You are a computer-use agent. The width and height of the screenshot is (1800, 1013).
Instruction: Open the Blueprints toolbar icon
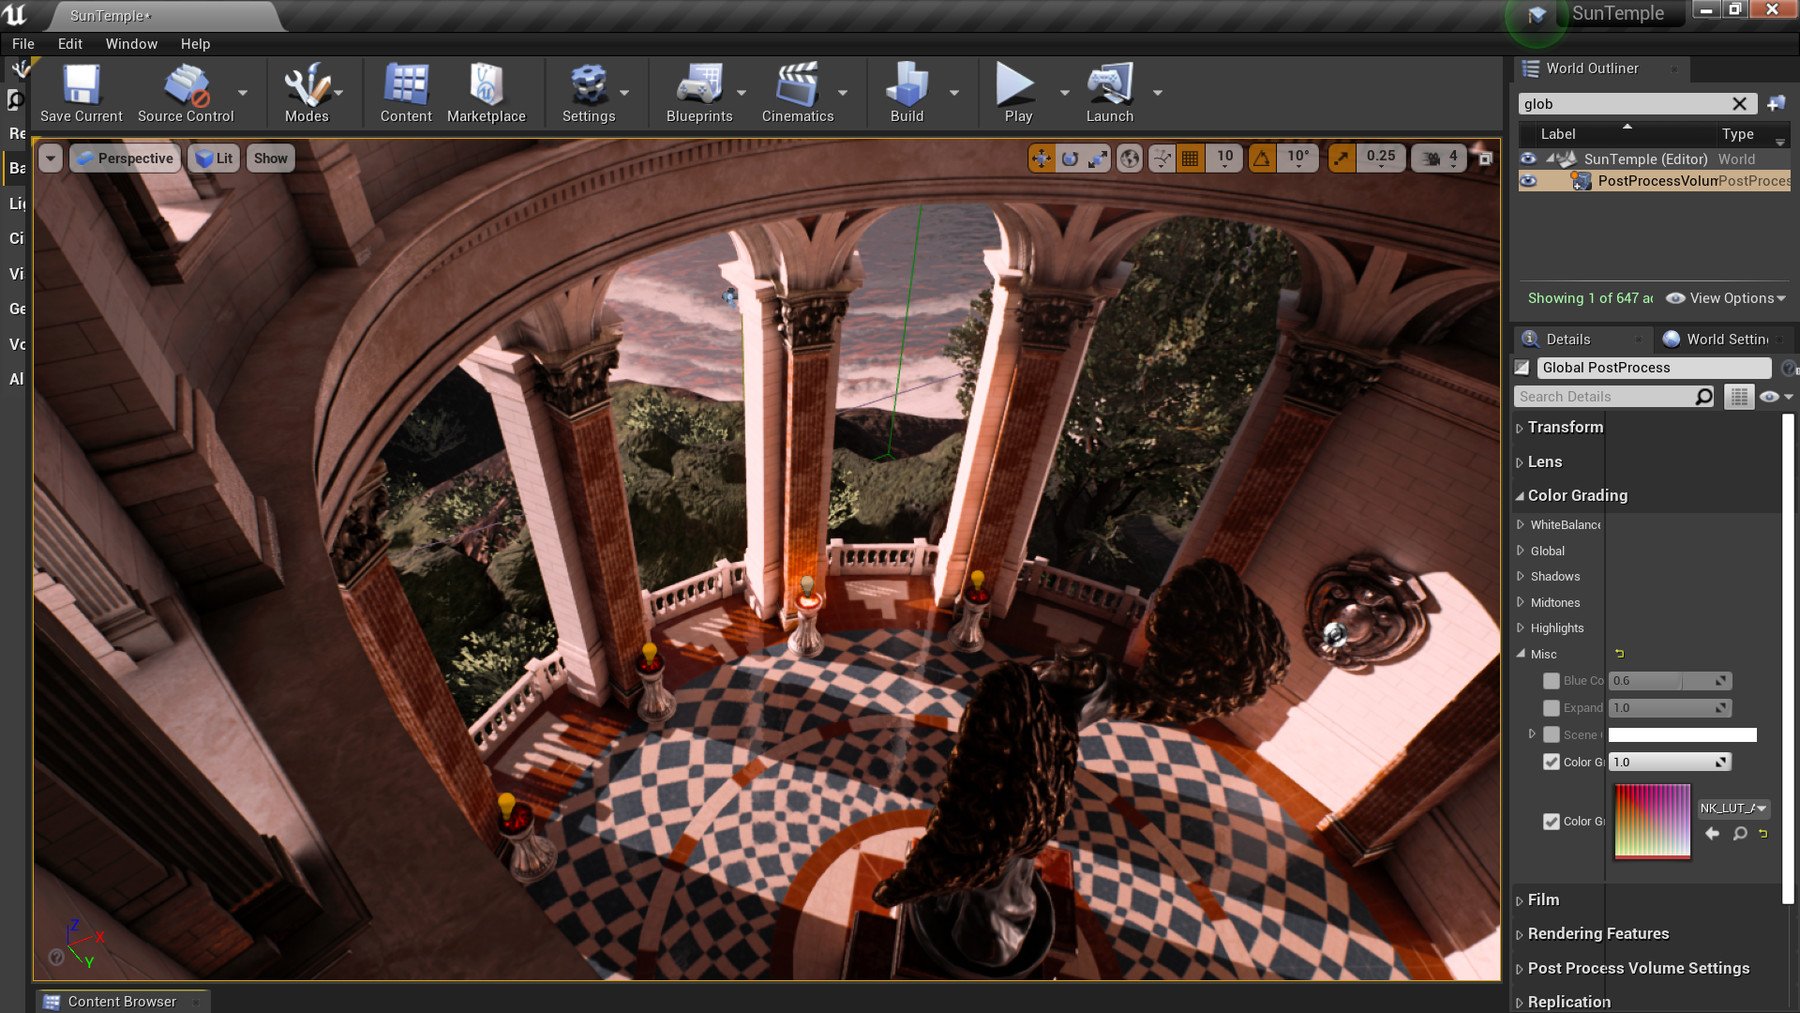click(699, 90)
